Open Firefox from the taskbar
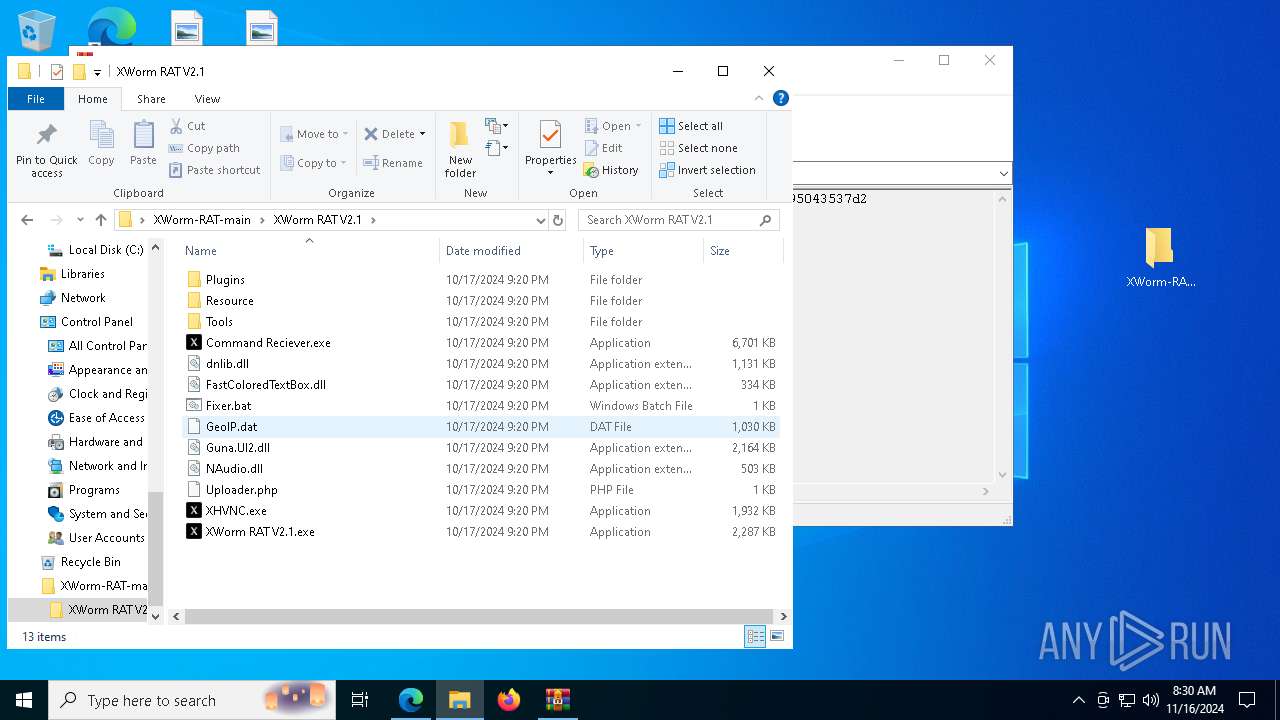Viewport: 1280px width, 720px height. click(509, 700)
